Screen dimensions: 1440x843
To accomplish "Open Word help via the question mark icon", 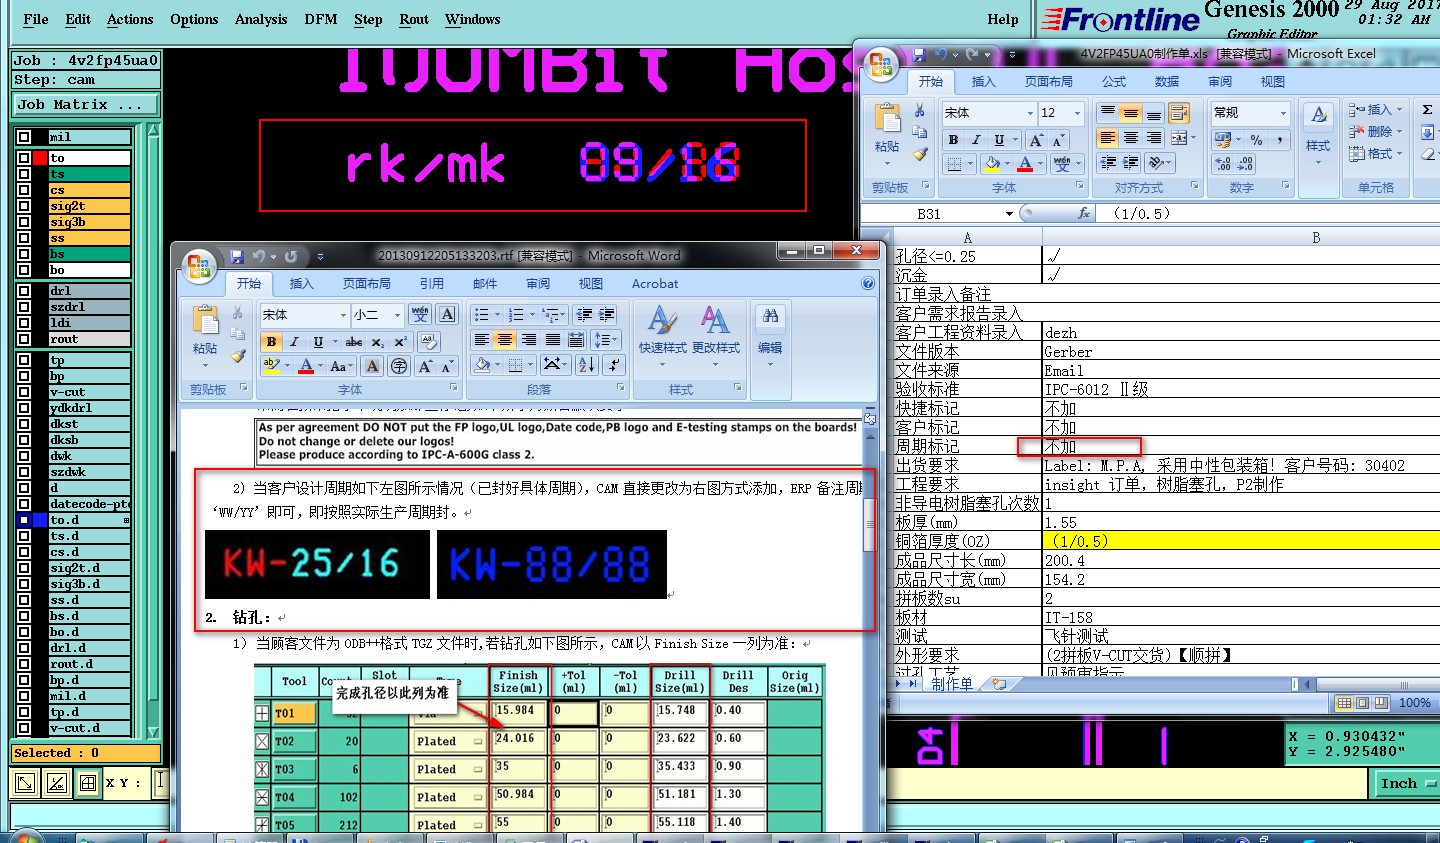I will click(x=868, y=283).
